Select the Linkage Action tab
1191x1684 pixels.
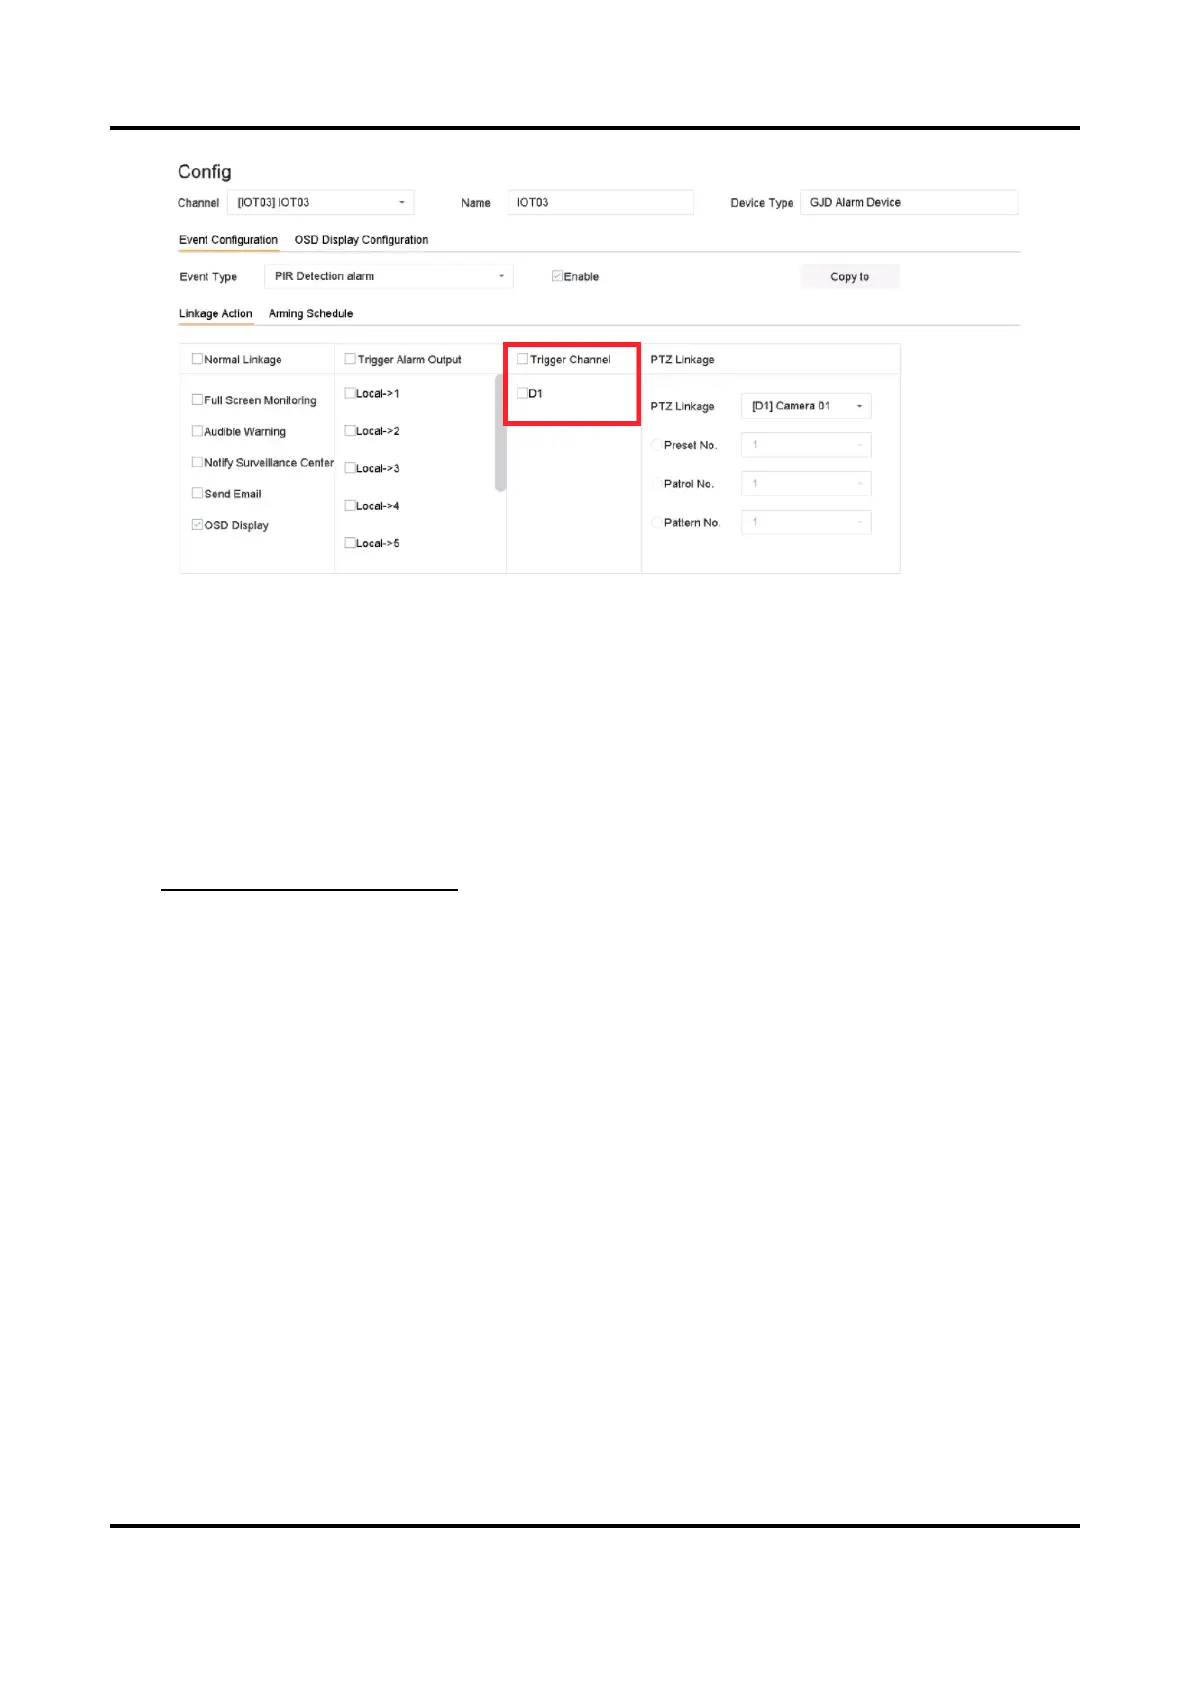tap(215, 314)
